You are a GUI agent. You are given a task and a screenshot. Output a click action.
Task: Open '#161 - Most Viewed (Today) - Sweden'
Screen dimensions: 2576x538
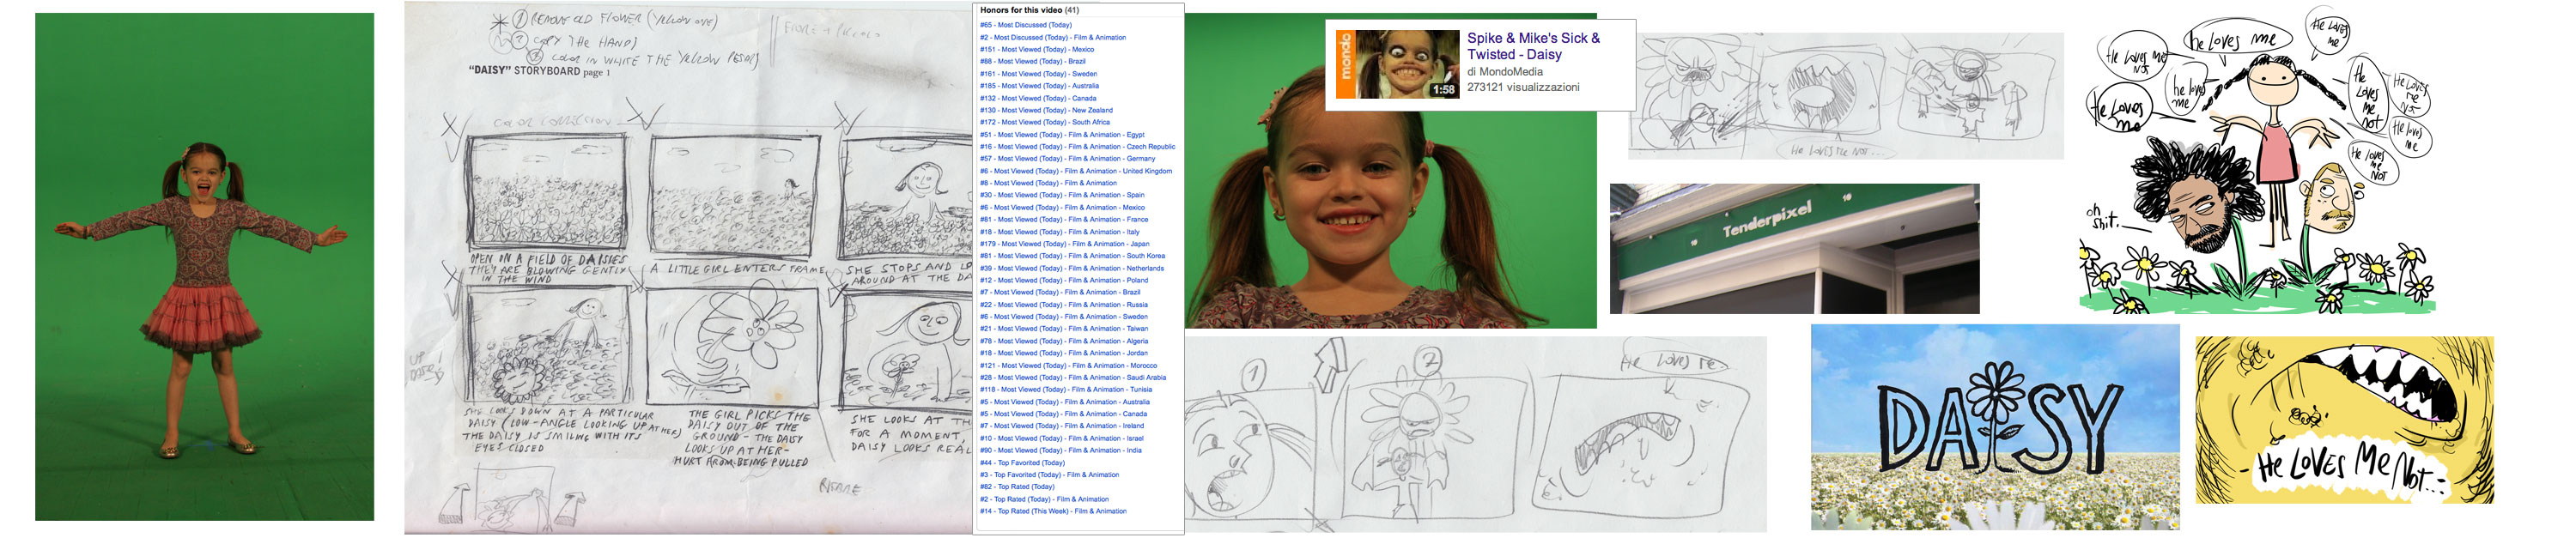[1038, 74]
